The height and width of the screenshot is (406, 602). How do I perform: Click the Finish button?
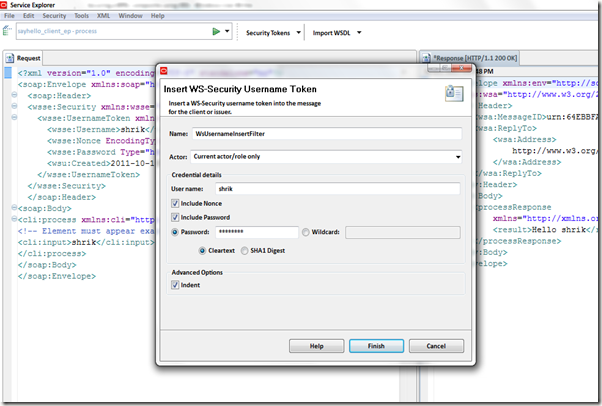[376, 346]
